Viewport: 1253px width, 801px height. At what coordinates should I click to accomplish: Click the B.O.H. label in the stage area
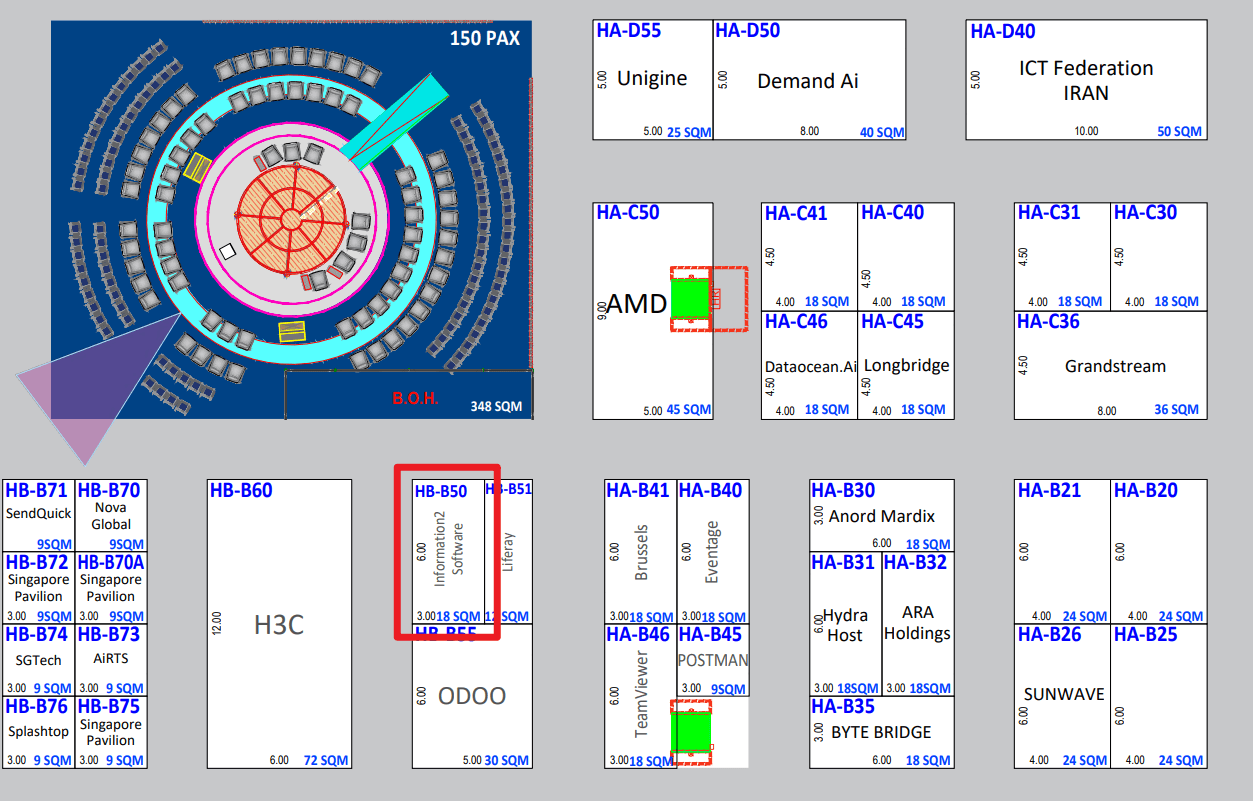418,397
